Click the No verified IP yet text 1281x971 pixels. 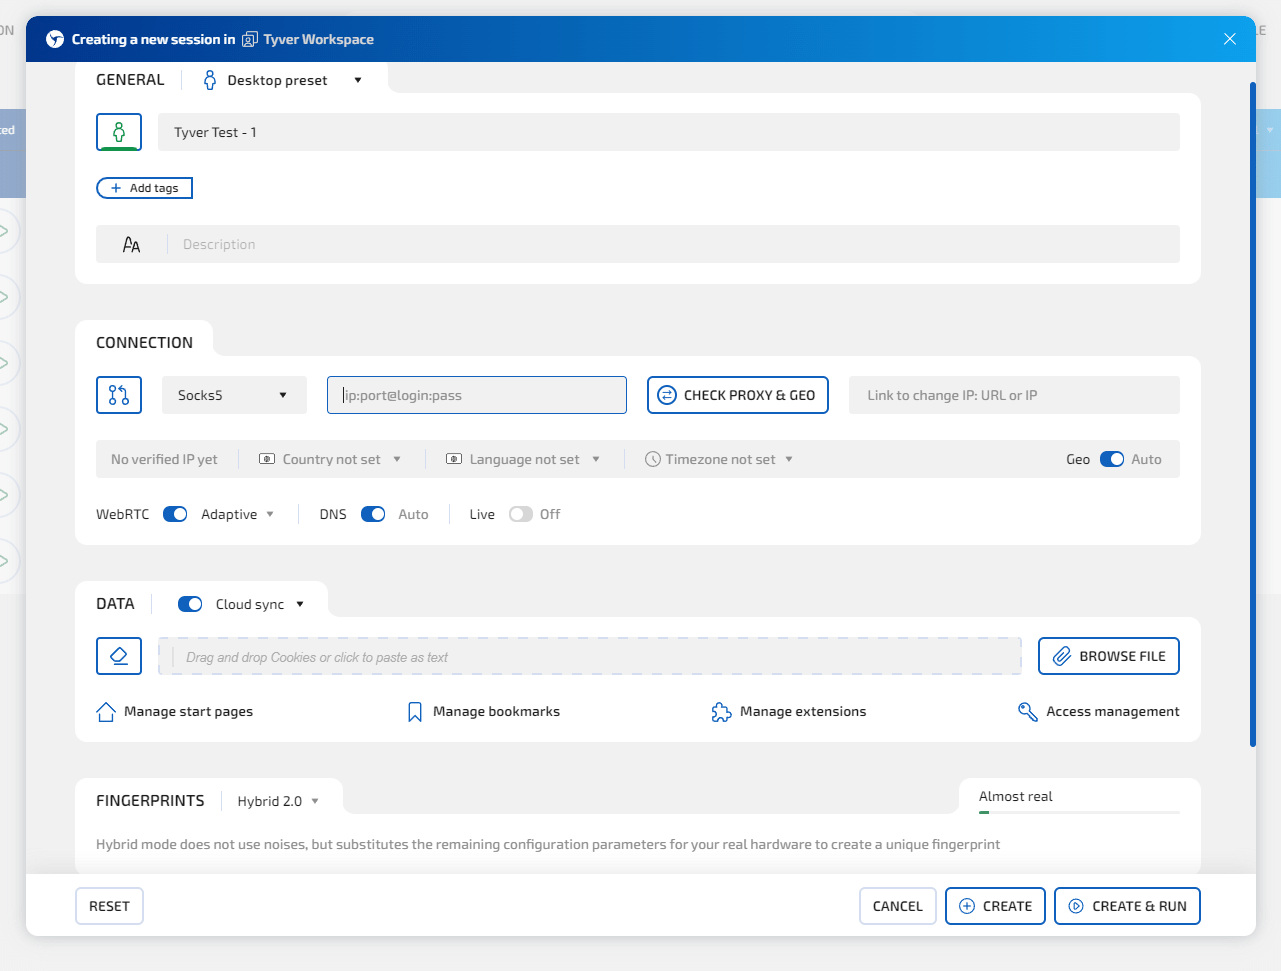click(x=164, y=459)
